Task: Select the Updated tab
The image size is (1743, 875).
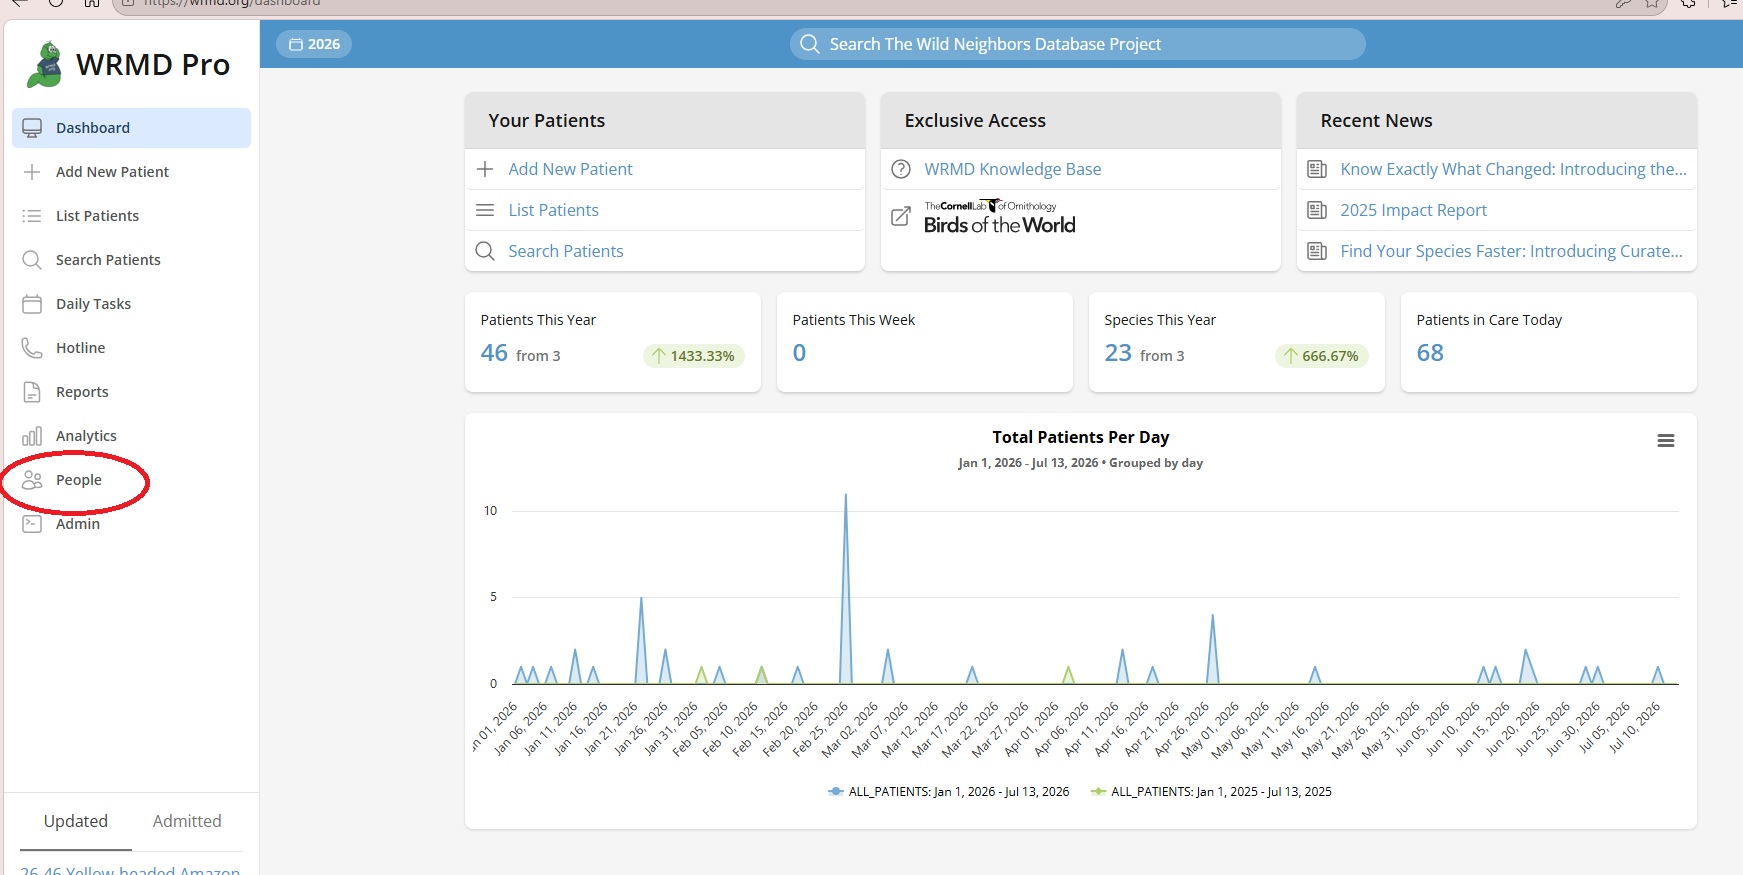Action: point(76,821)
